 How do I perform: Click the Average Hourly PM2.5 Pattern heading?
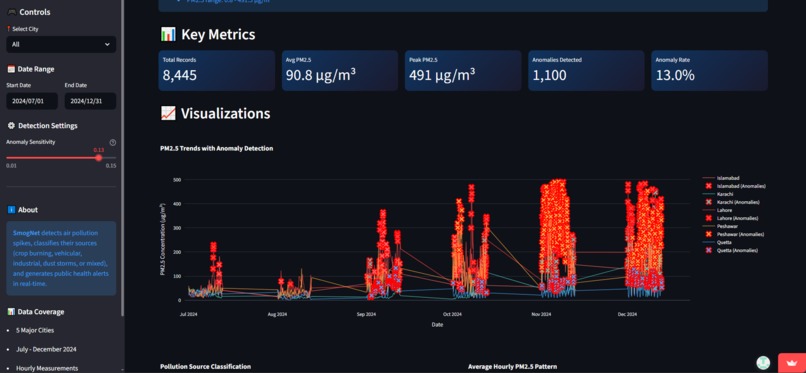click(512, 366)
